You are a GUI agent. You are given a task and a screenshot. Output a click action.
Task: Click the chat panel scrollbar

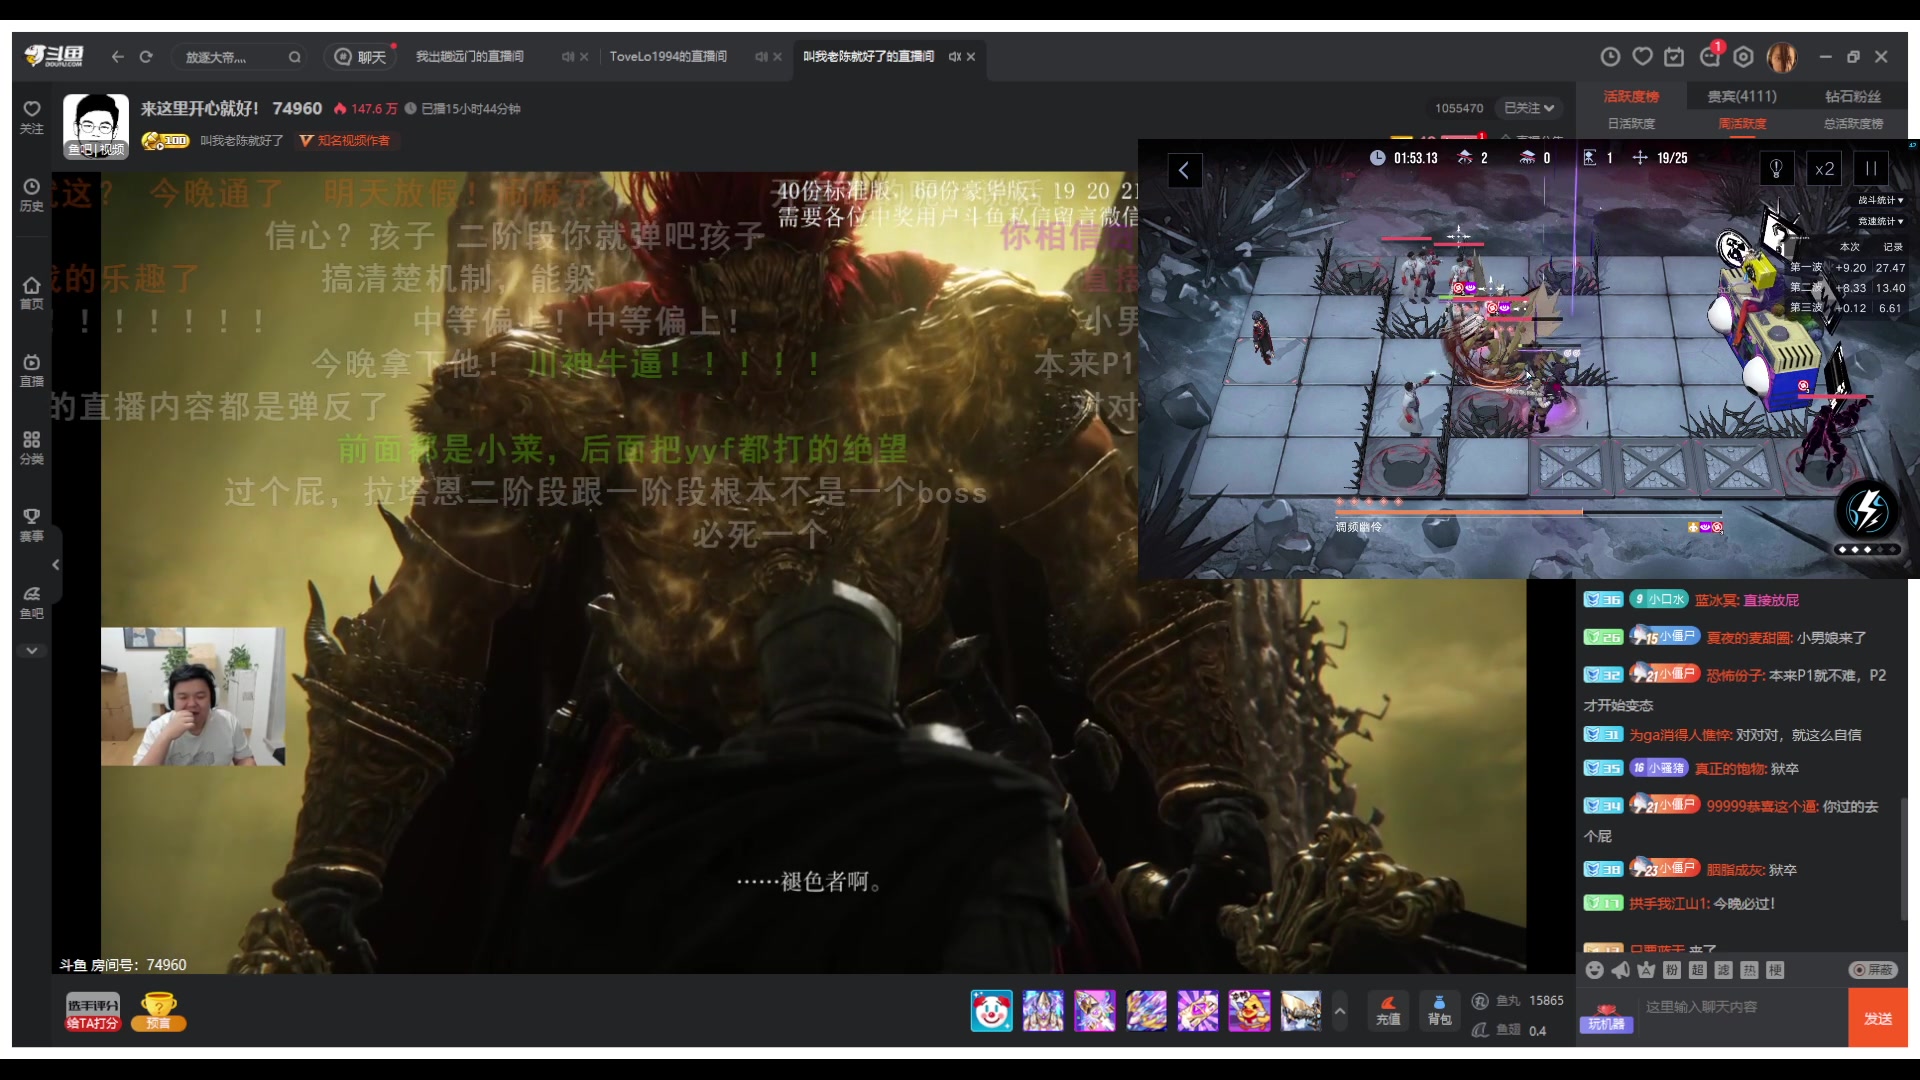(x=1903, y=860)
